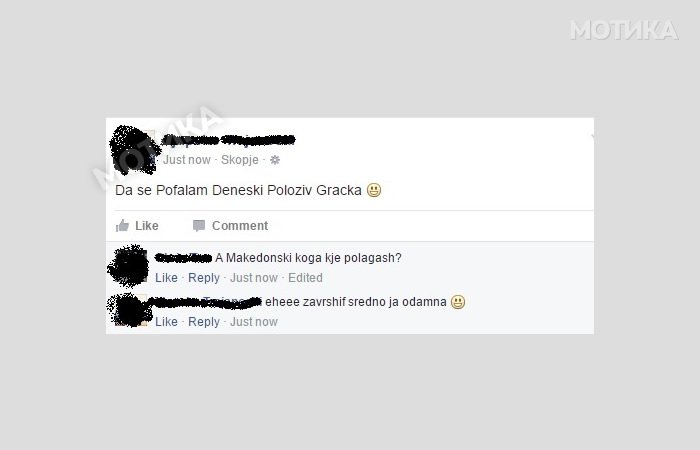700x450 pixels.
Task: Open first commenter's blurred profile picture
Action: [x=129, y=266]
